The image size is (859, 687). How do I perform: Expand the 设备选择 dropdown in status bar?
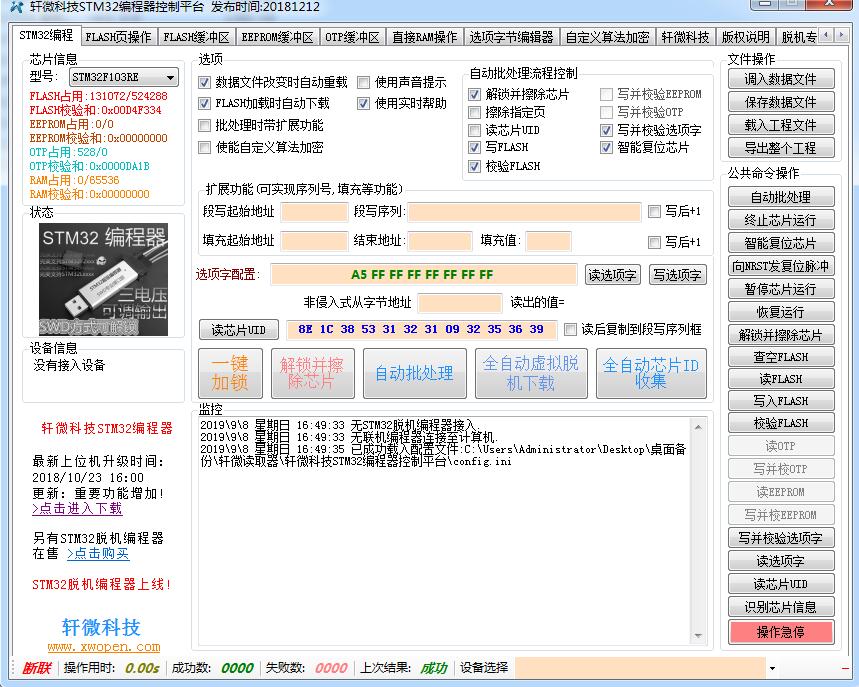pyautogui.click(x=772, y=668)
